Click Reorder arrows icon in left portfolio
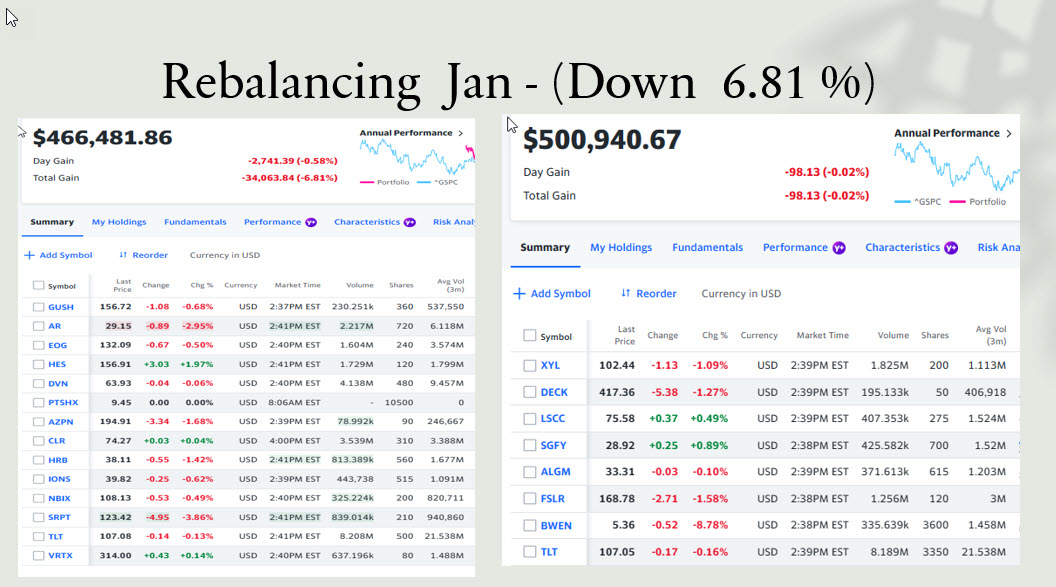The image size is (1056, 587). 123,255
